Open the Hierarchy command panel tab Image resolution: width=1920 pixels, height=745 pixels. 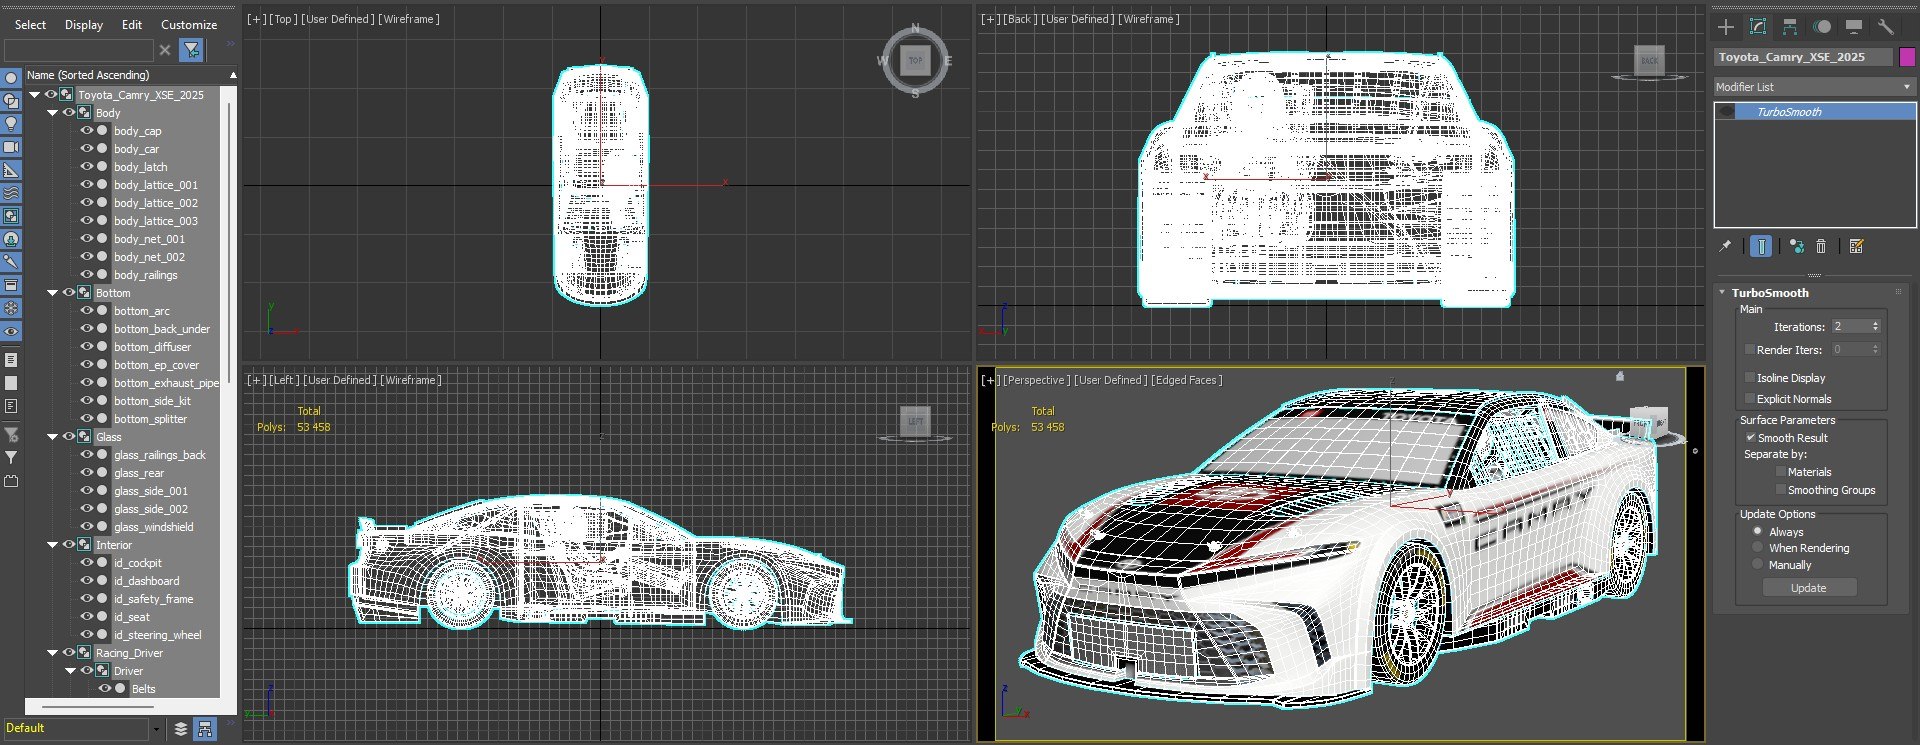(x=1790, y=27)
